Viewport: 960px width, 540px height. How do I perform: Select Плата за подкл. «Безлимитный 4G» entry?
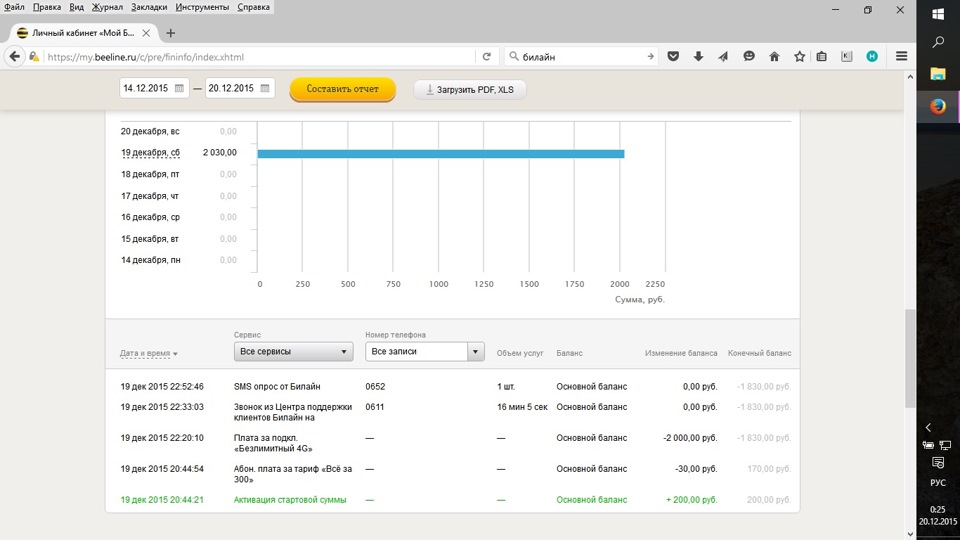(273, 443)
